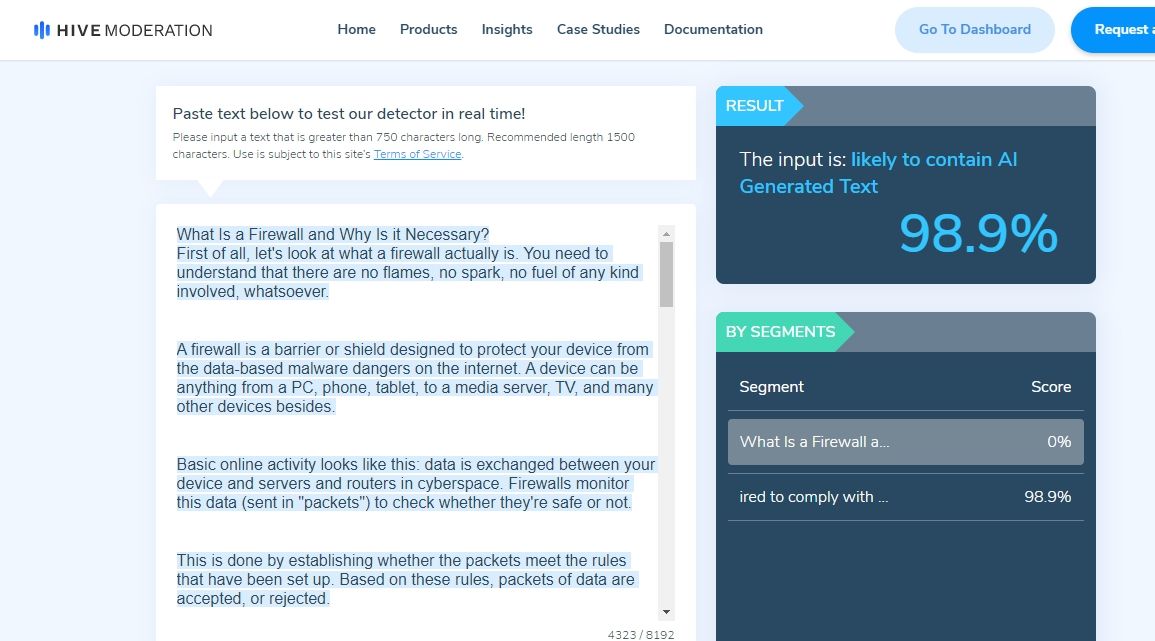The image size is (1155, 641).
Task: Select the 'What Is a Firewall a...' segment row
Action: click(x=905, y=441)
